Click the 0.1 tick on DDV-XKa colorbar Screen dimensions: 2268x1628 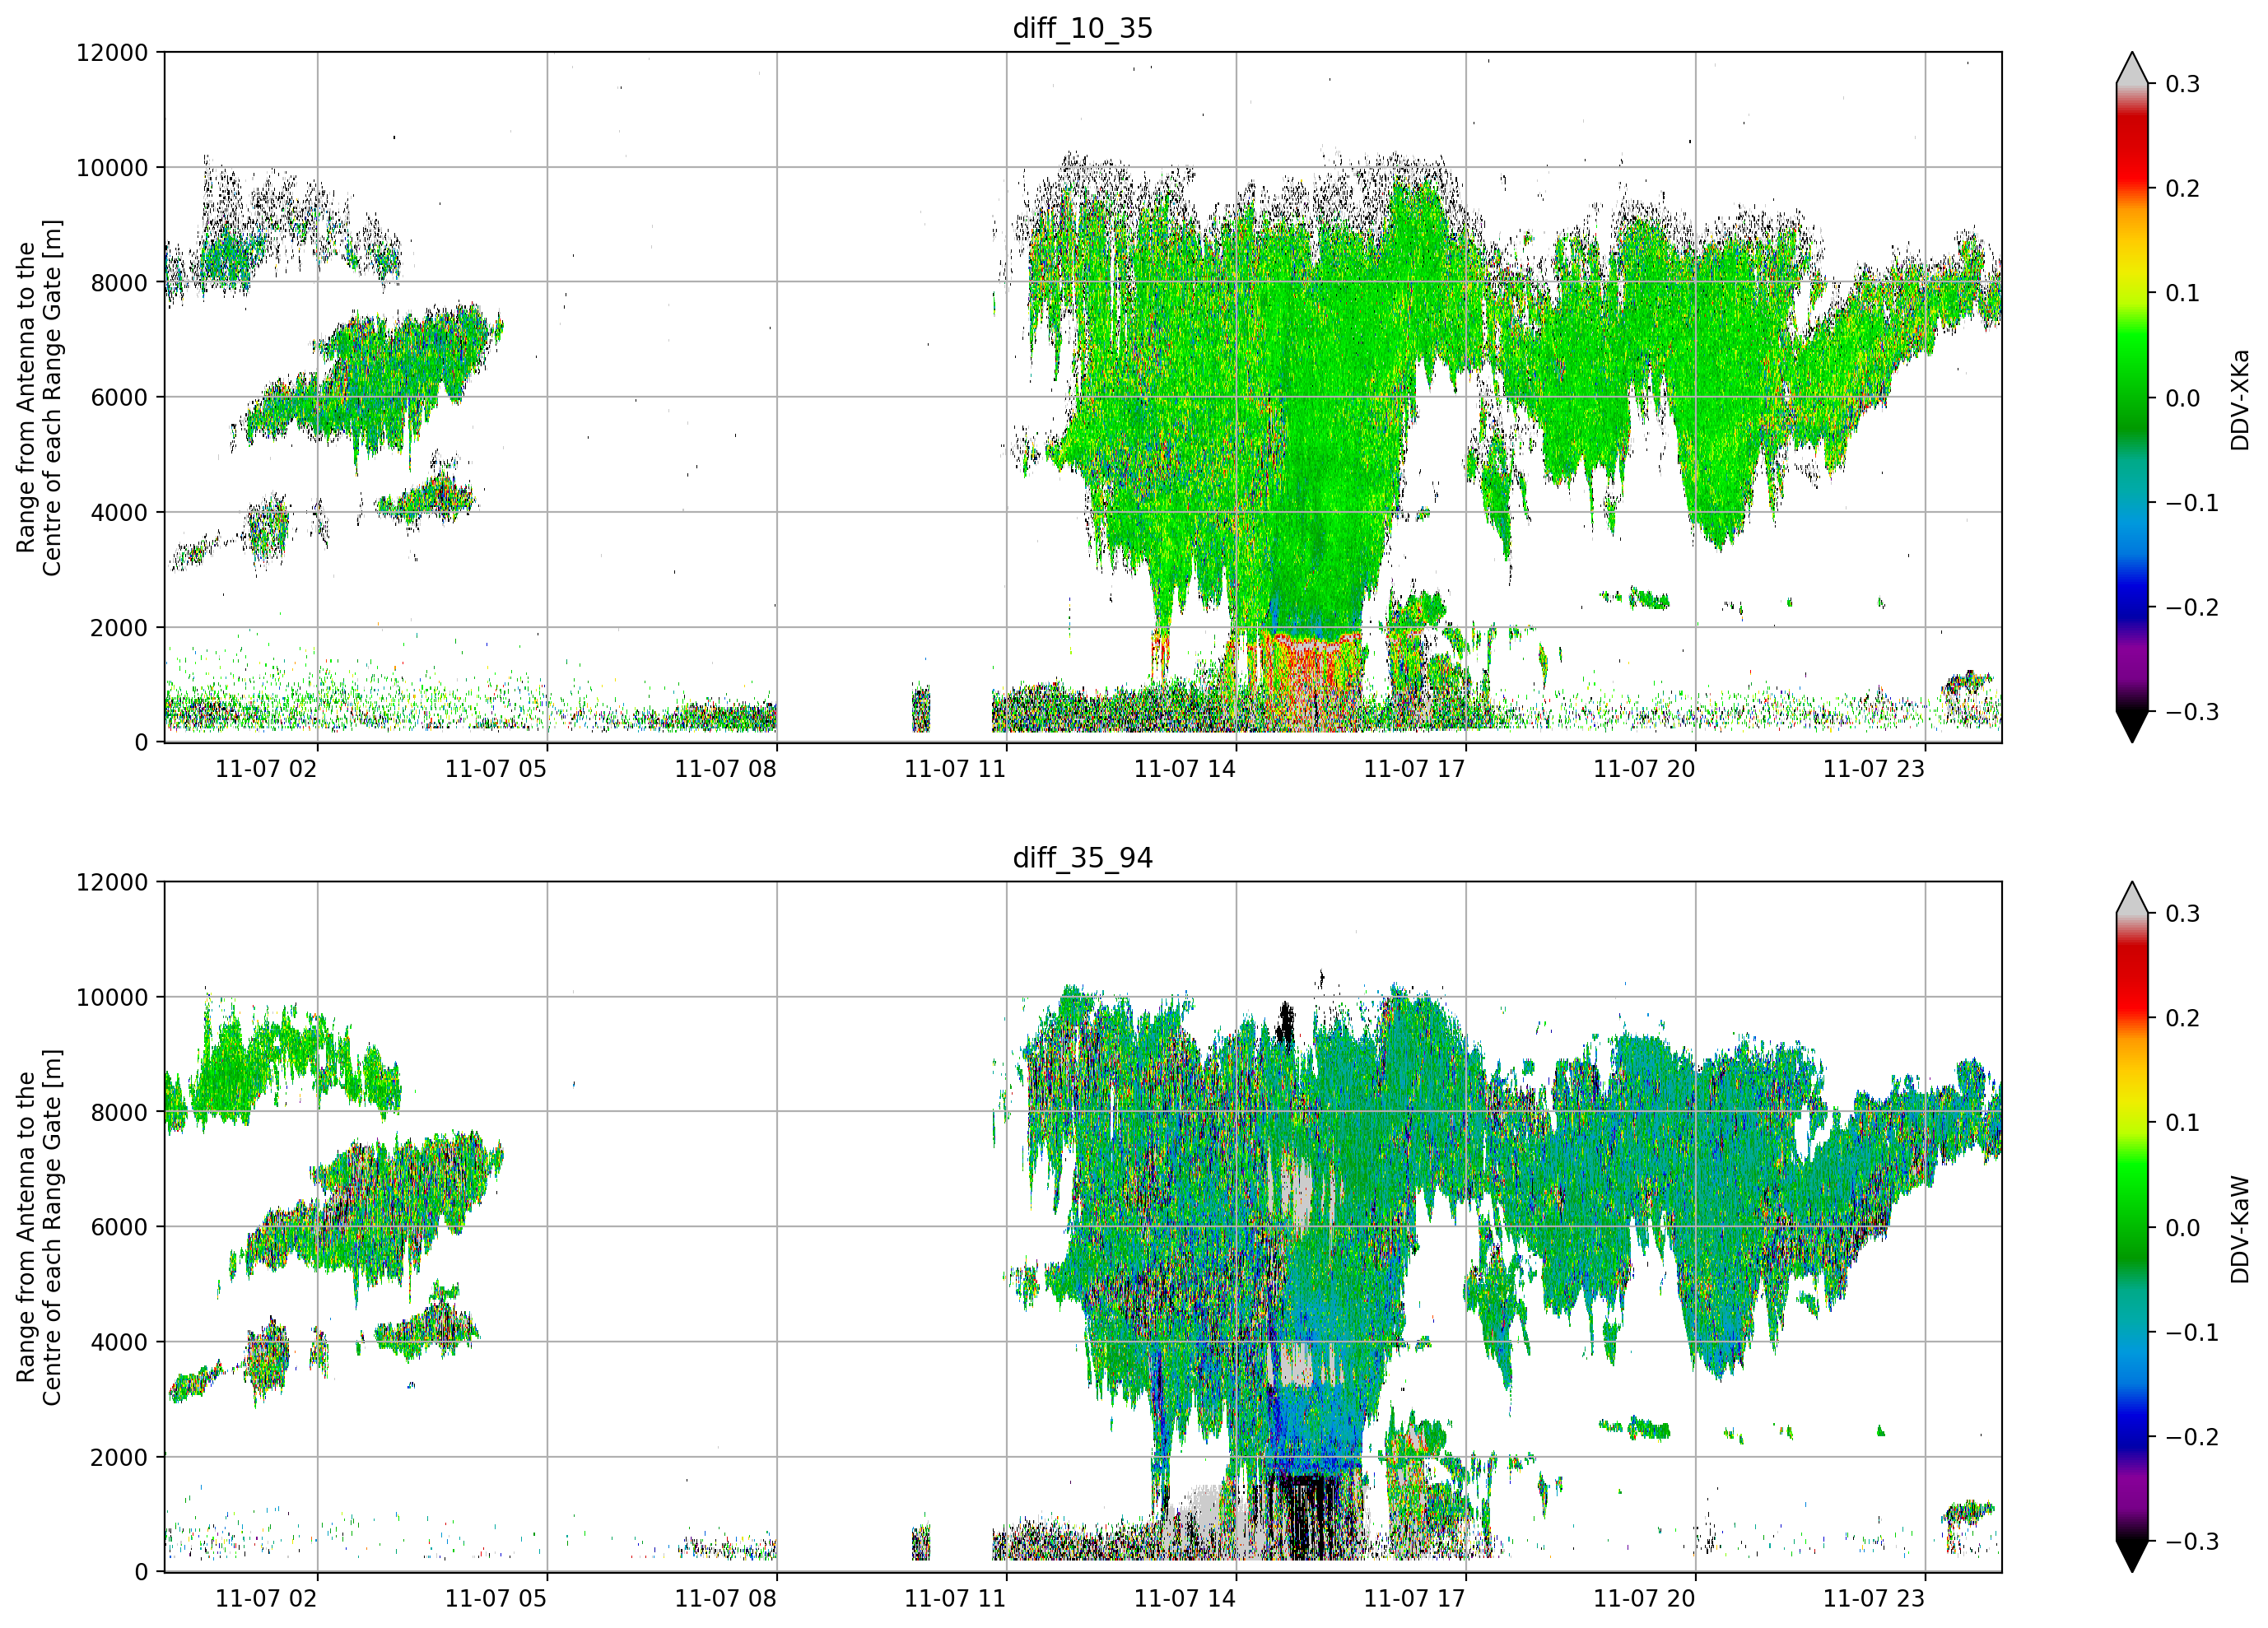2182,293
